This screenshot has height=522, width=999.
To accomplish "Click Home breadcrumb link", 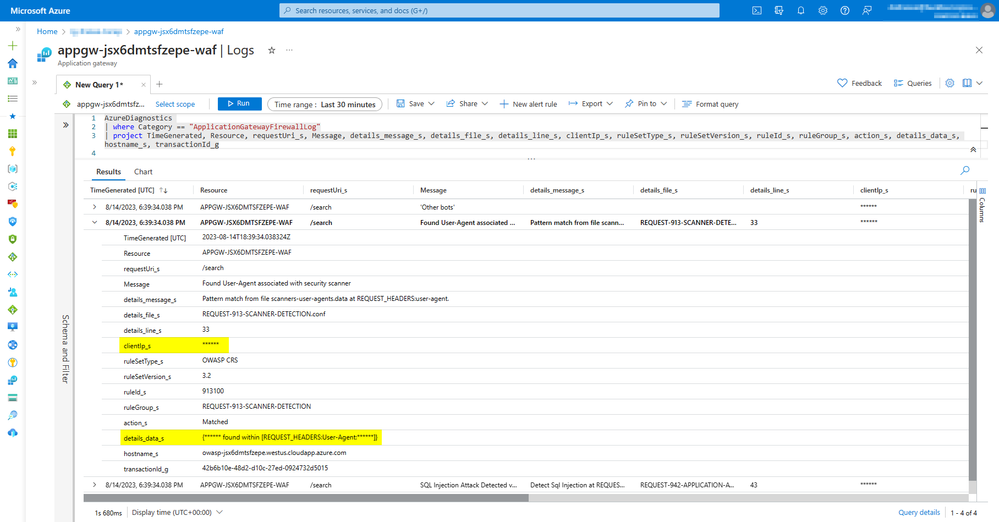I will (x=47, y=31).
